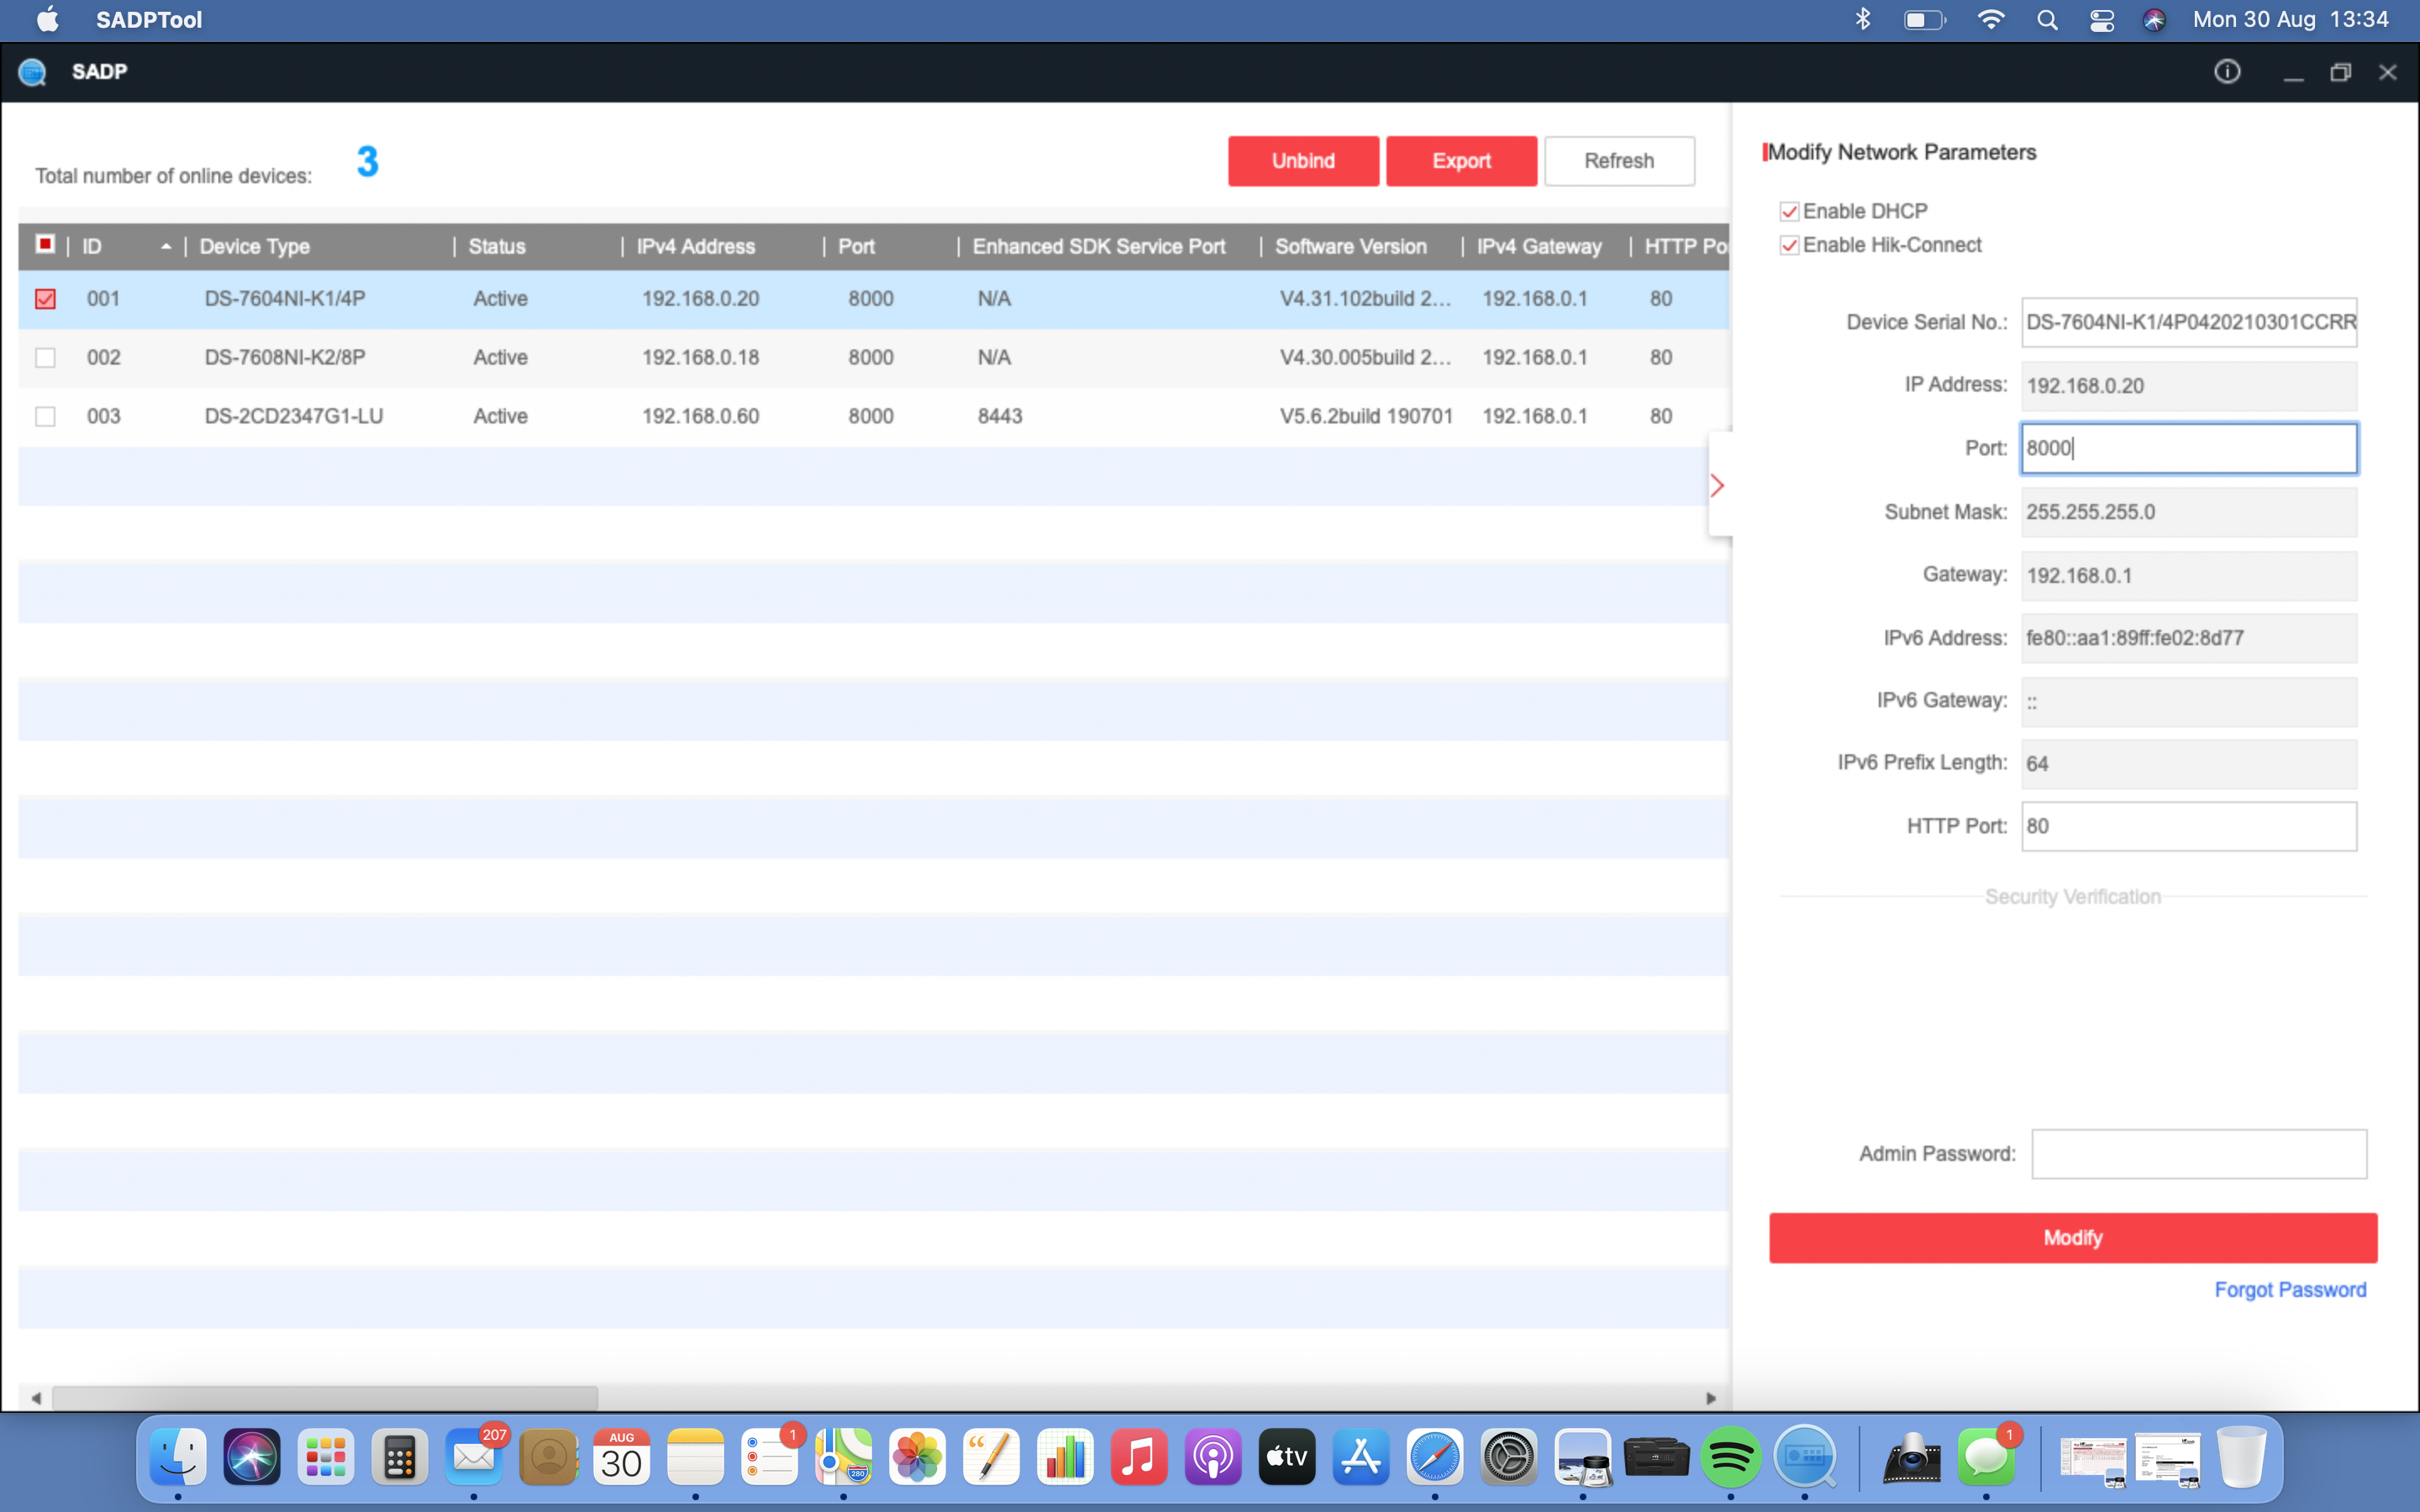Open Control Center in menu bar

click(x=2101, y=20)
